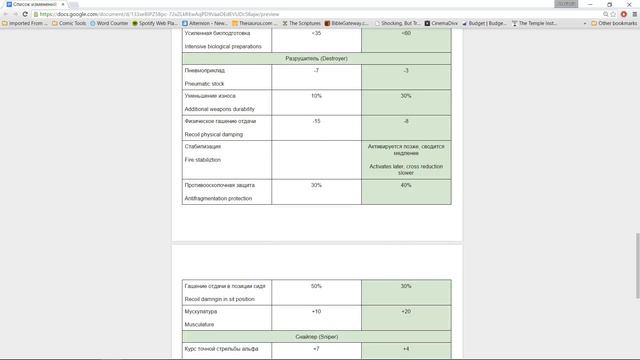Open the Word Counter bookmark
The width and height of the screenshot is (640, 360).
tap(109, 23)
